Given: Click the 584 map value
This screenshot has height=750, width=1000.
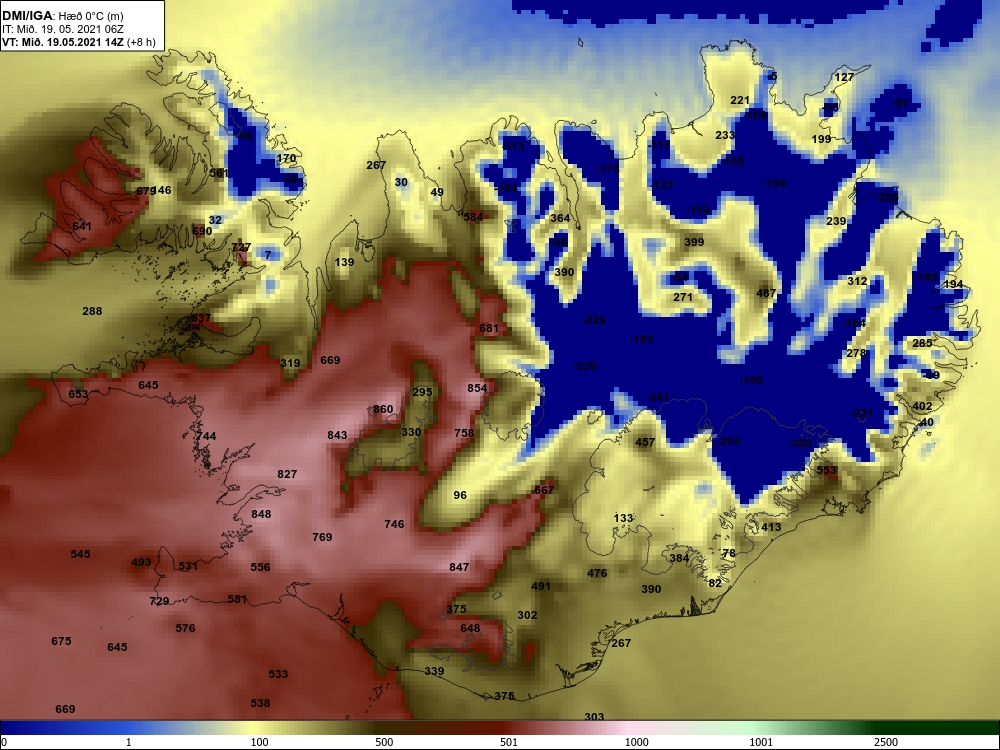Looking at the screenshot, I should point(473,217).
